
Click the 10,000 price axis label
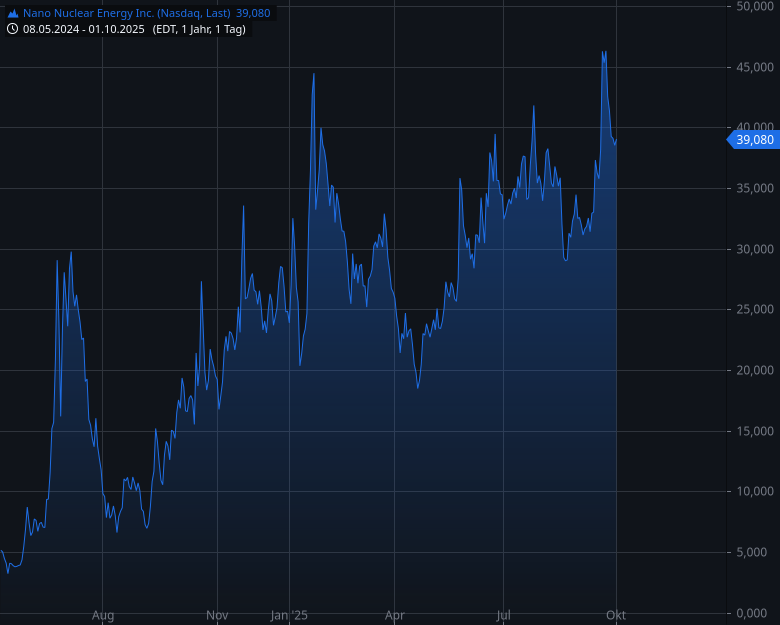754,492
